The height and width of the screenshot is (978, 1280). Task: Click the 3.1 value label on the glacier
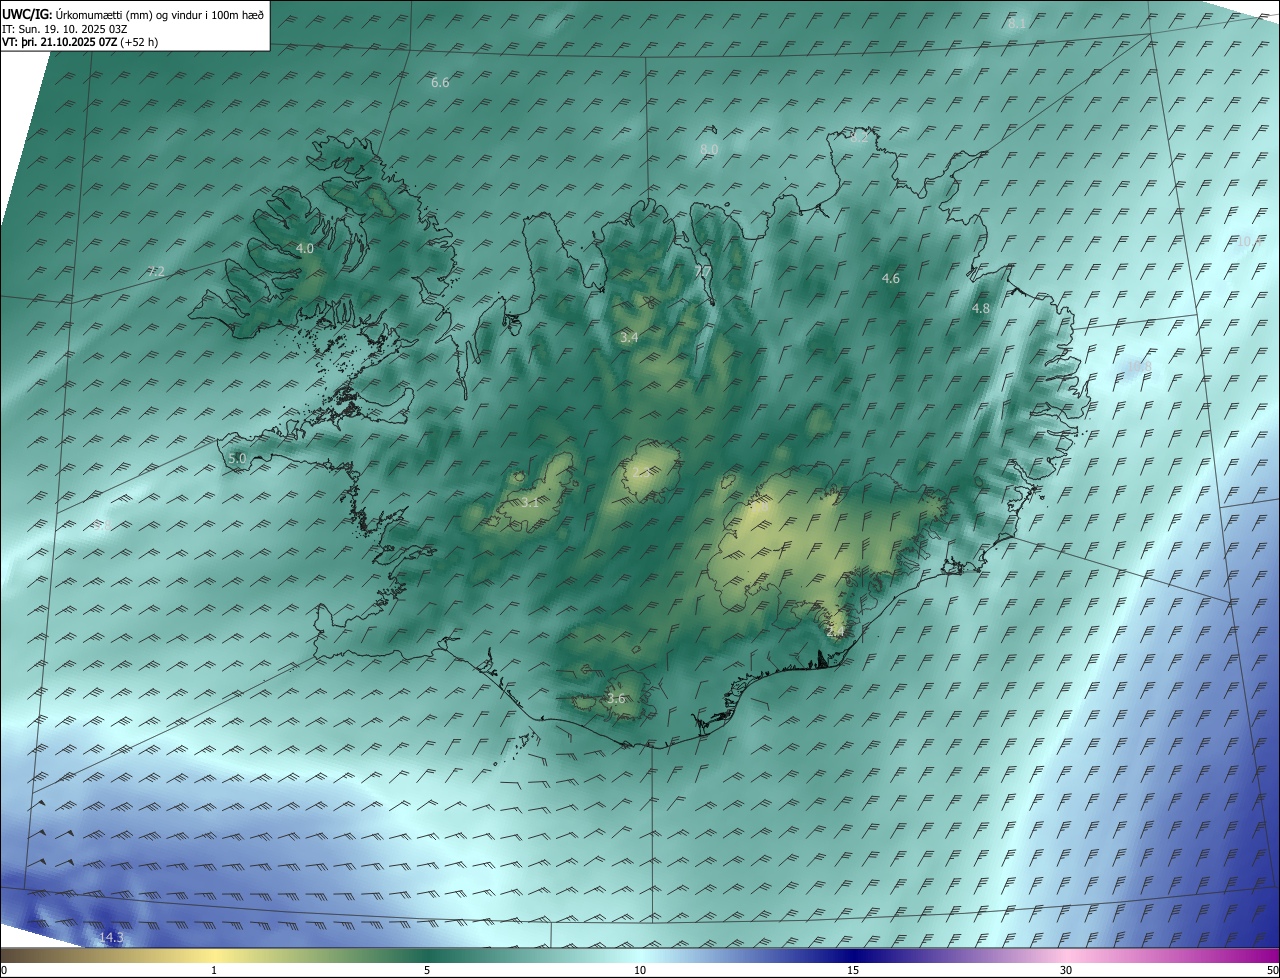[x=529, y=502]
